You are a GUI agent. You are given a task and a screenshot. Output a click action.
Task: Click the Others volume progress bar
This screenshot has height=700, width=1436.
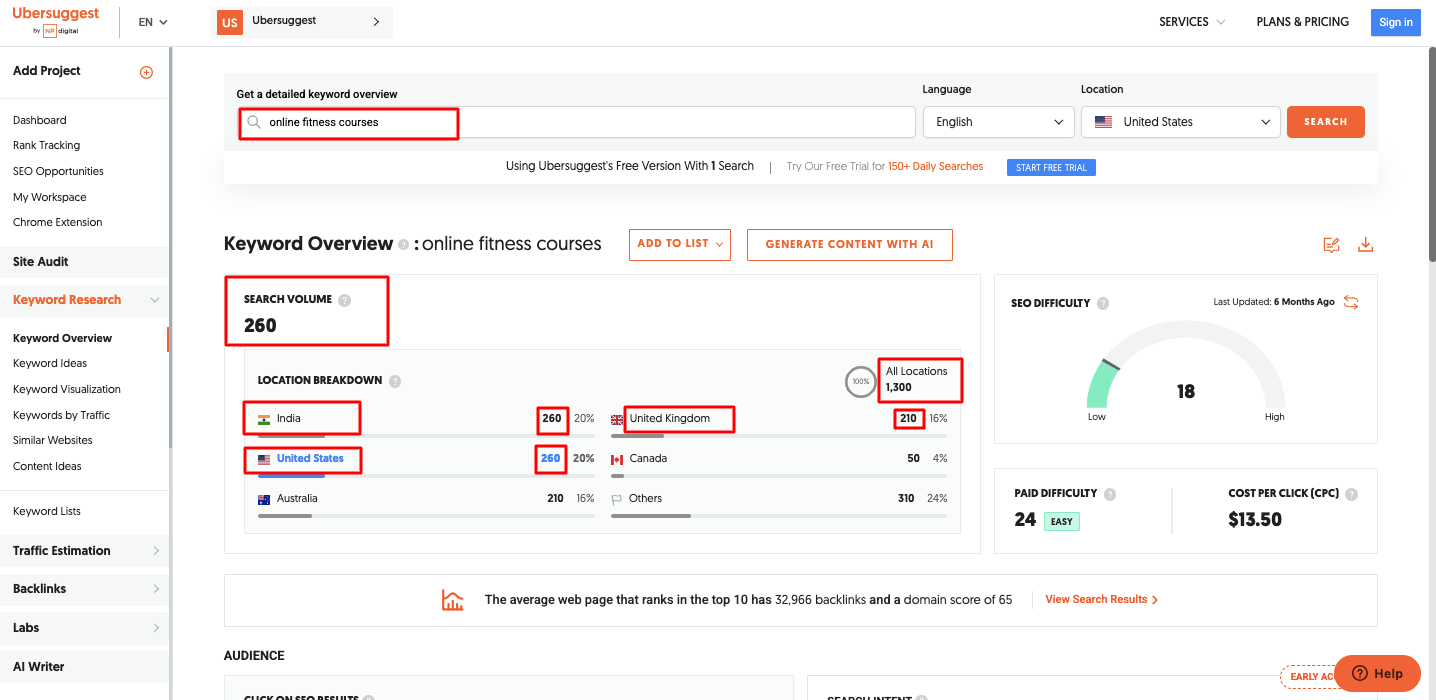click(x=779, y=516)
